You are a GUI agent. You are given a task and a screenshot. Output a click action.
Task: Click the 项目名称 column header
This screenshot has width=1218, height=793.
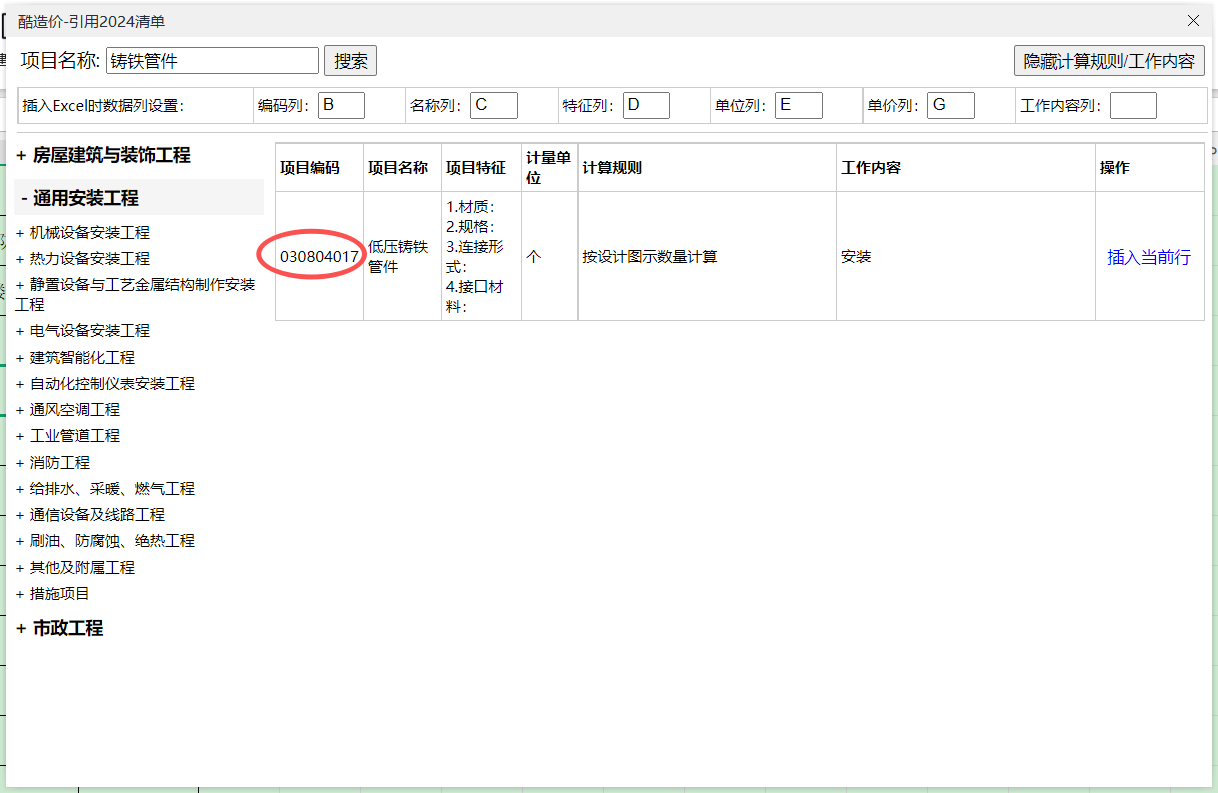click(x=402, y=167)
